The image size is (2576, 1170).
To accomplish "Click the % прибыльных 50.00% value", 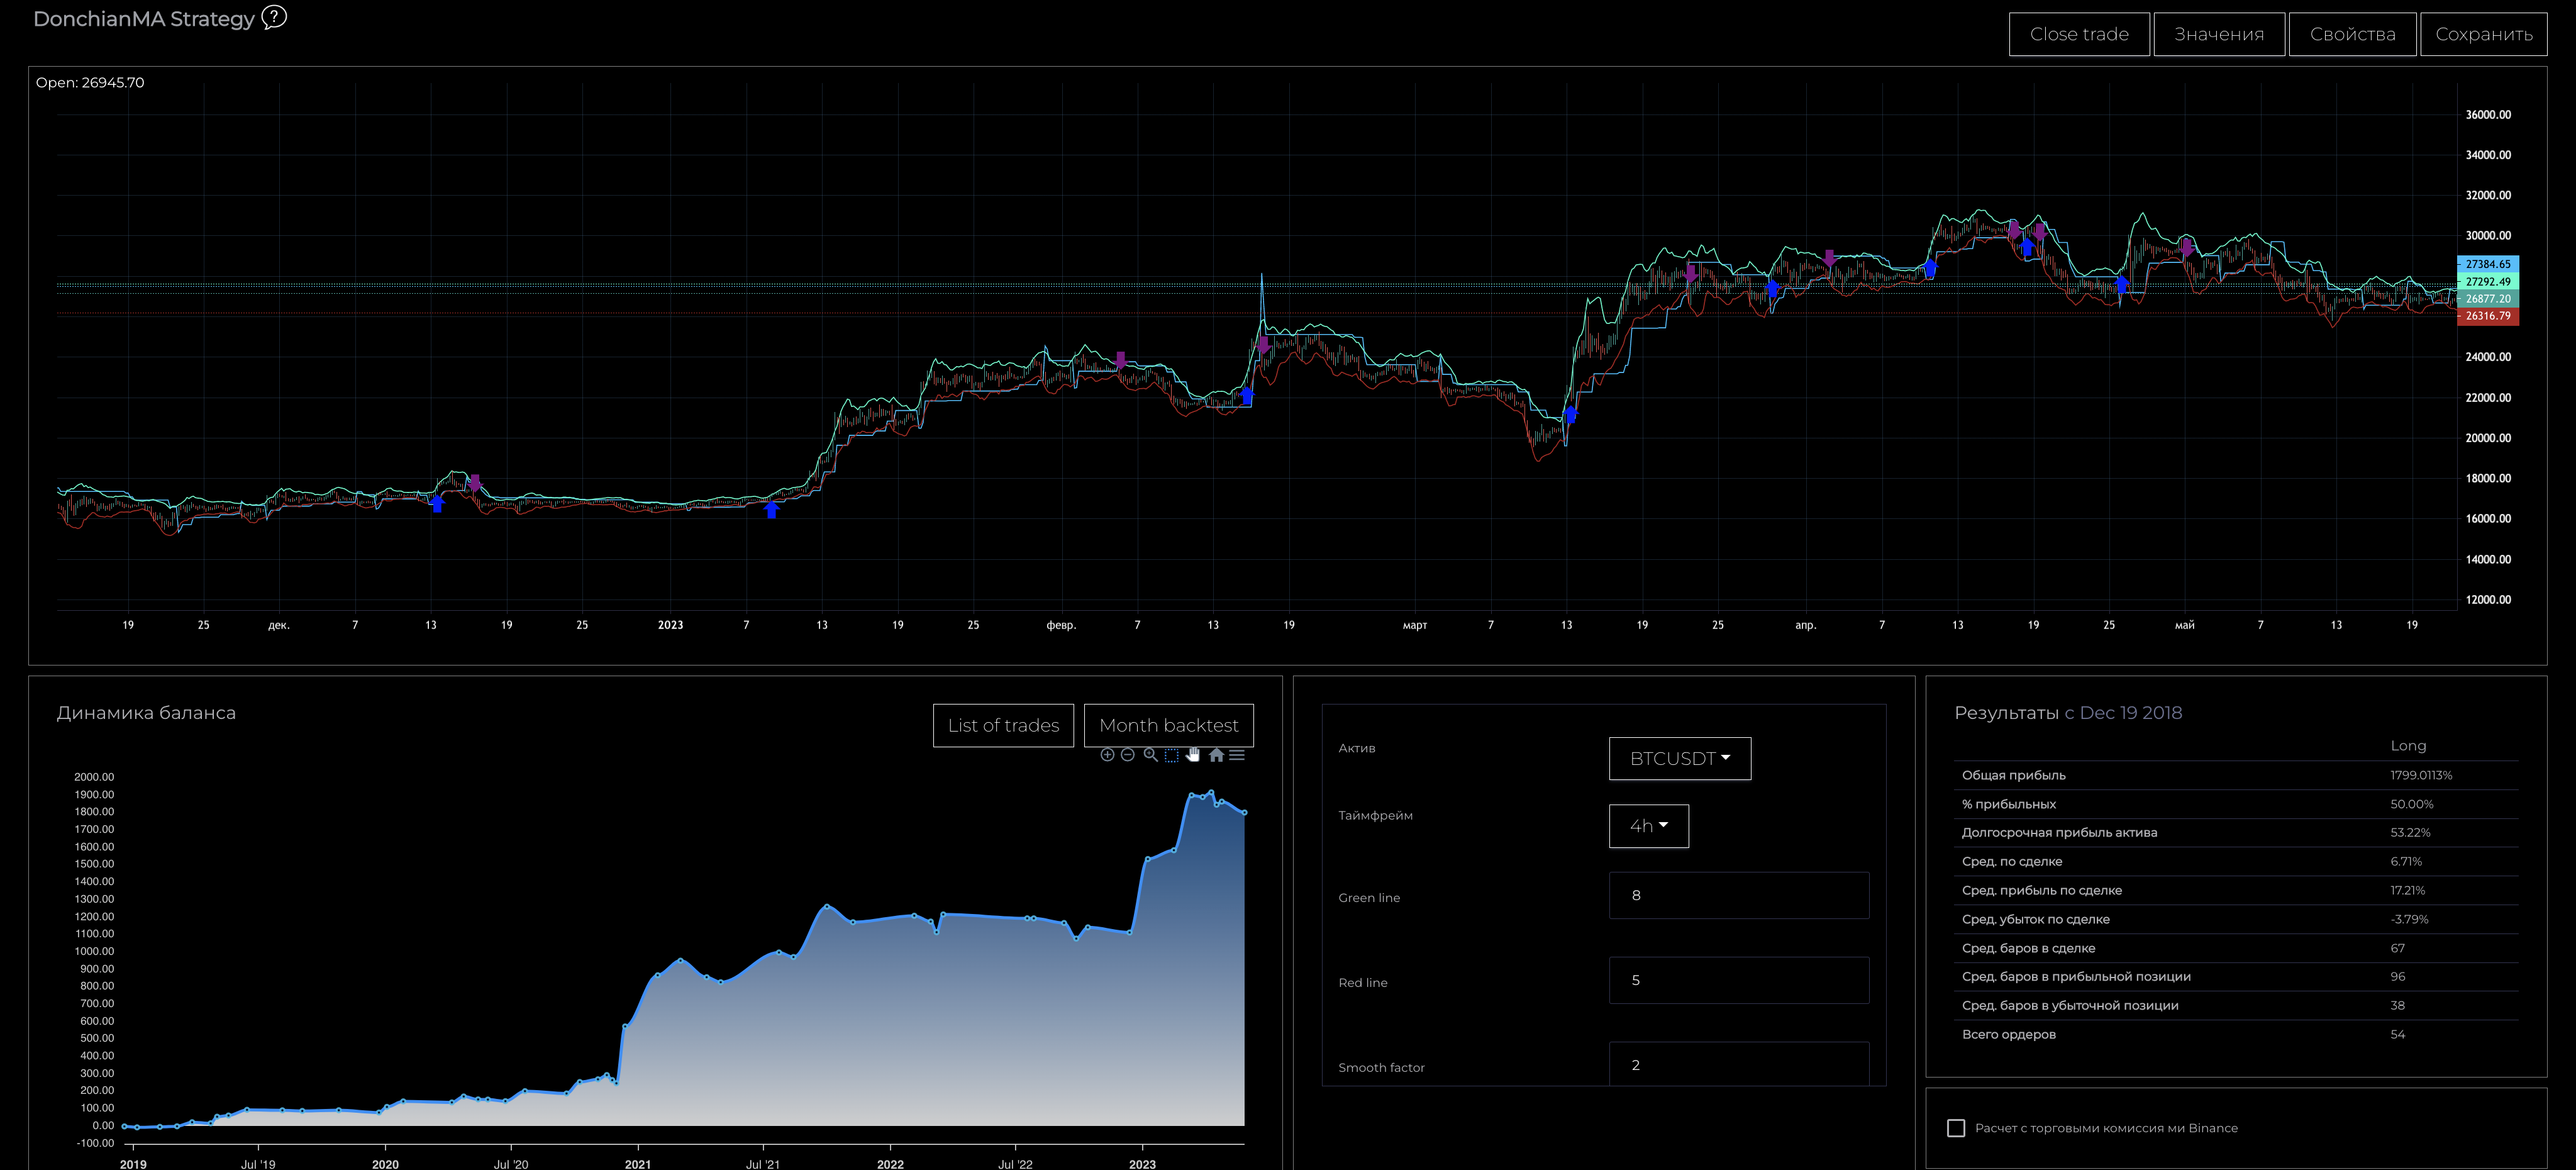I will 2412,804.
